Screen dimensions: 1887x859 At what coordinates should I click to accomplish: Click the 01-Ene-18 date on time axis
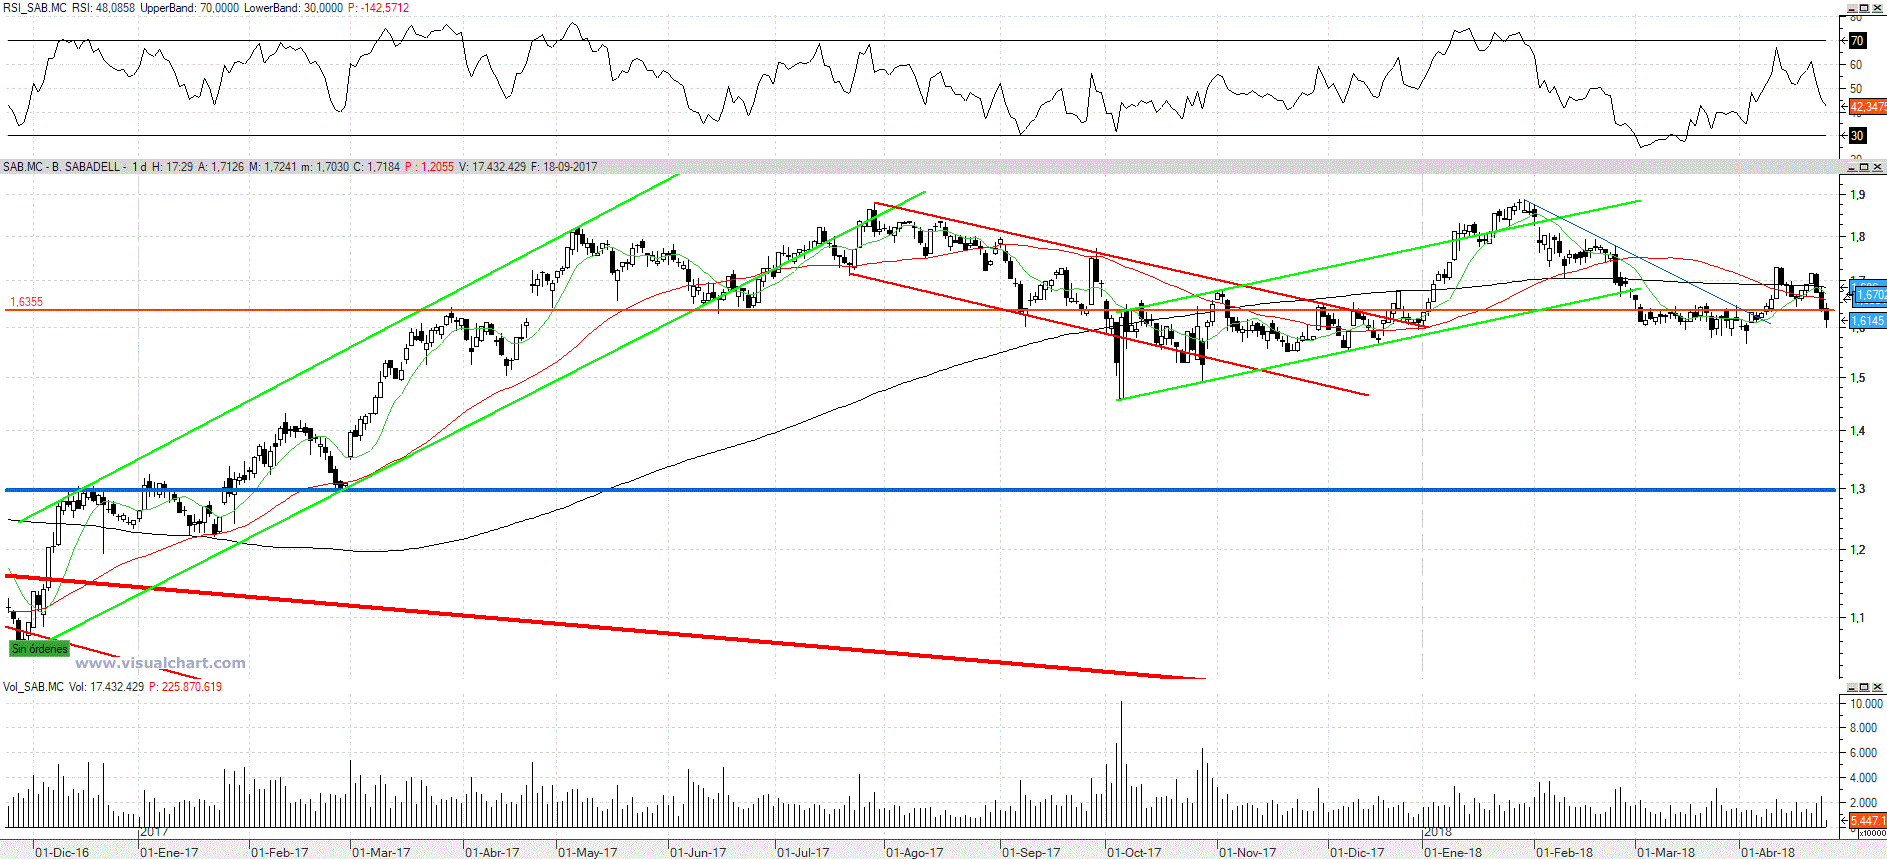pyautogui.click(x=1453, y=853)
